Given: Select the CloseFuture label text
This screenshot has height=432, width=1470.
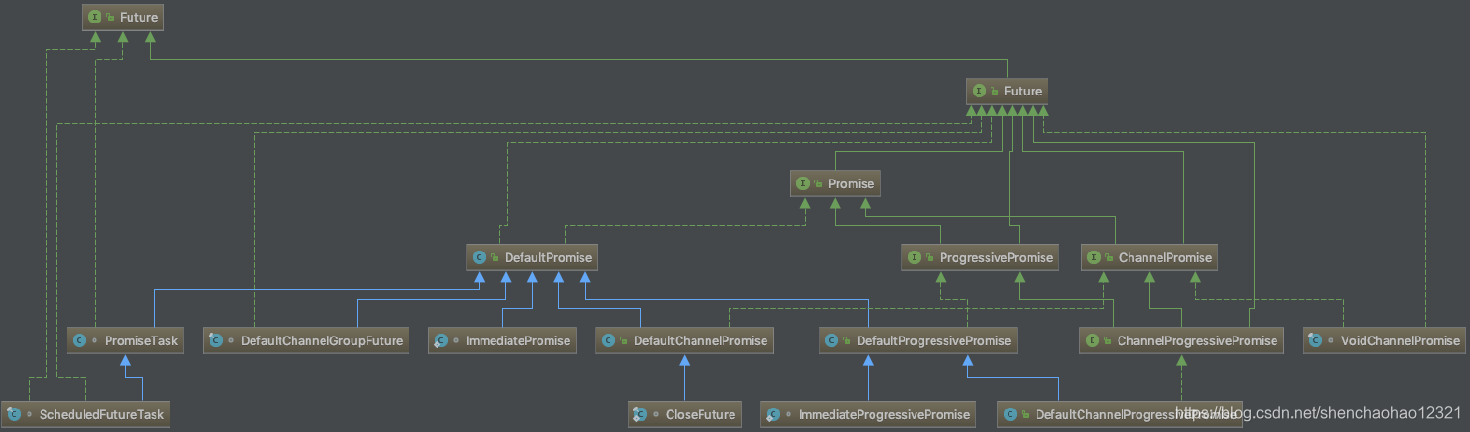Looking at the screenshot, I should coord(700,413).
